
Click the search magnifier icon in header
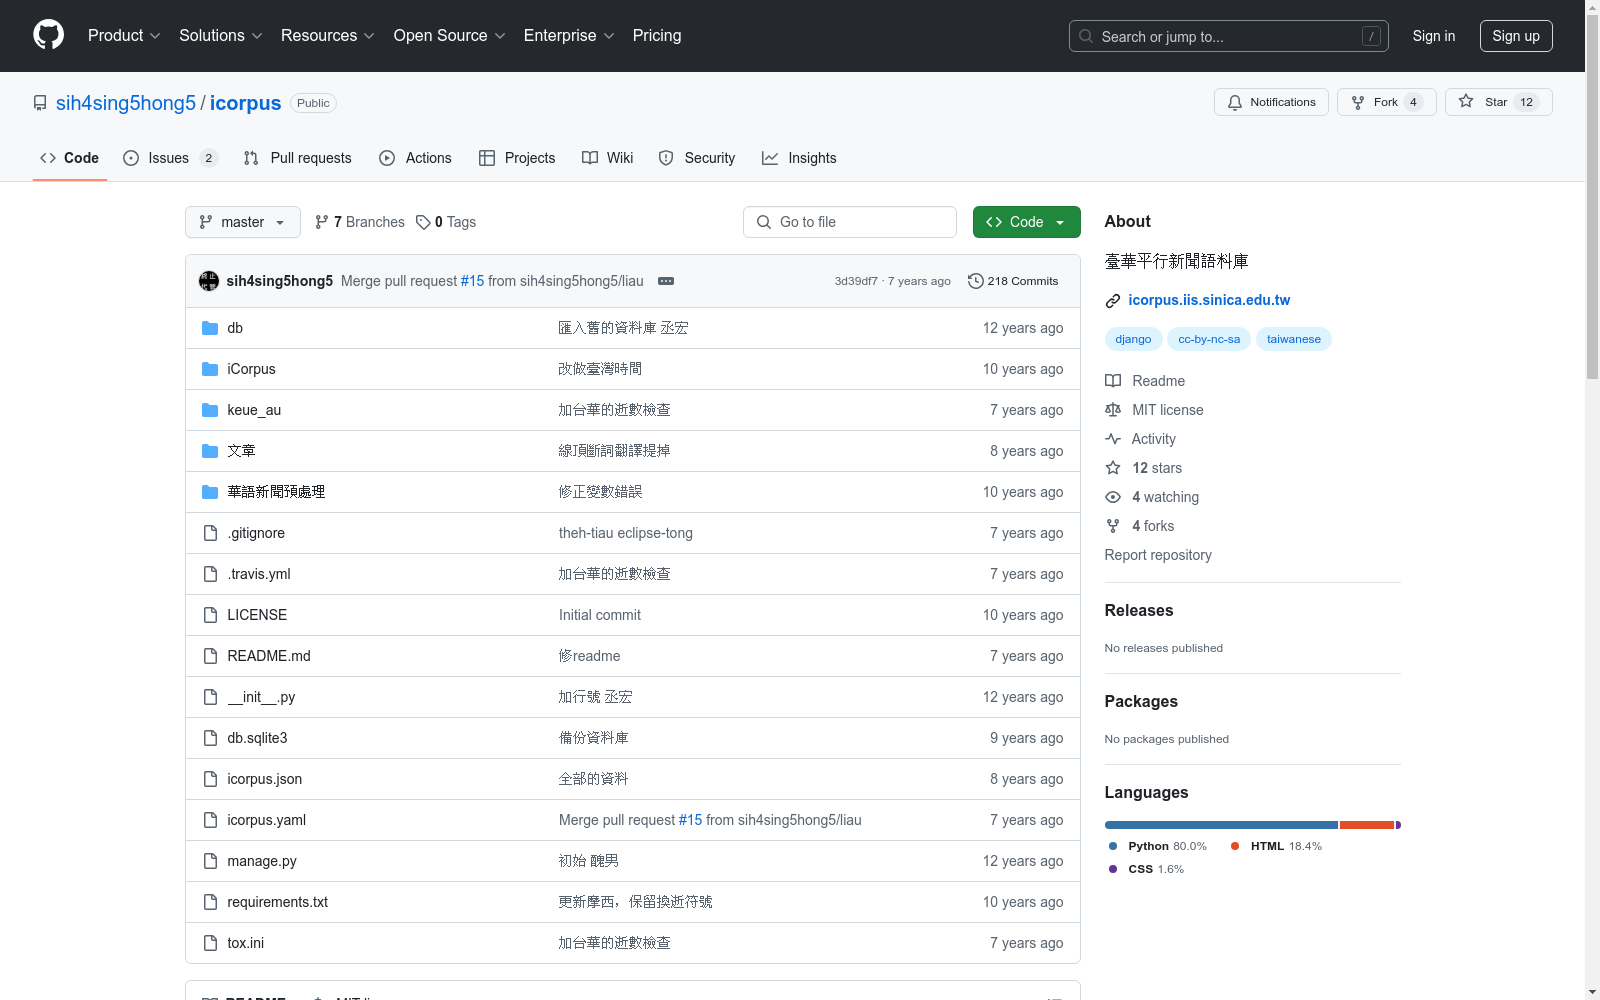1086,36
